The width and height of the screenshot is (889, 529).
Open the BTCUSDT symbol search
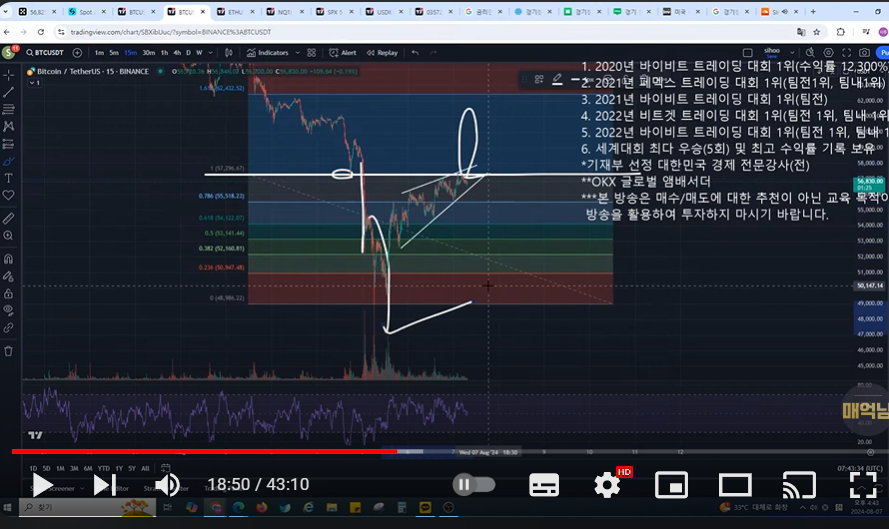point(45,53)
